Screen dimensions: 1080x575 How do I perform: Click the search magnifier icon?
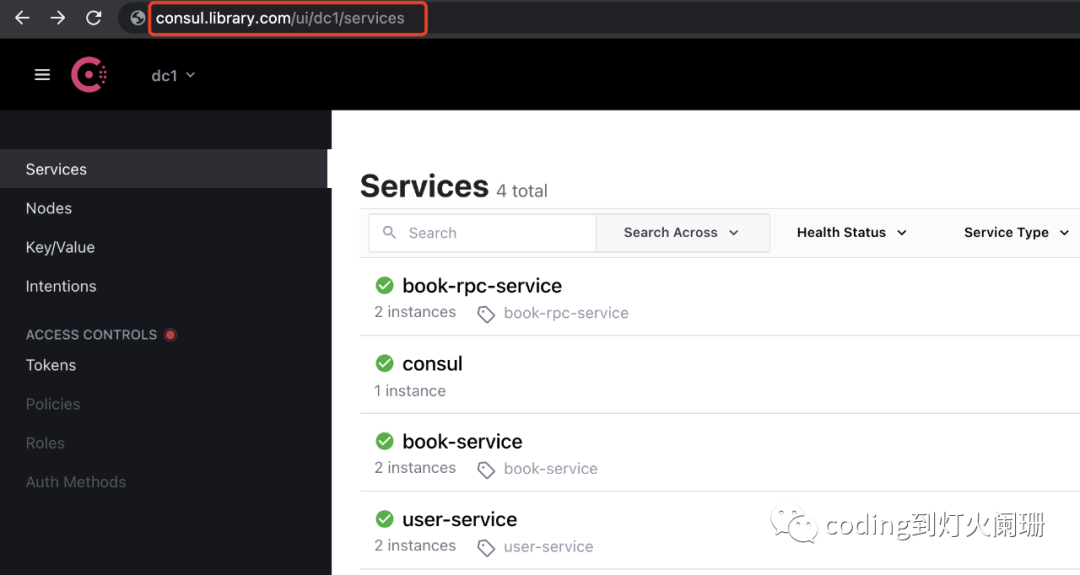pos(389,232)
